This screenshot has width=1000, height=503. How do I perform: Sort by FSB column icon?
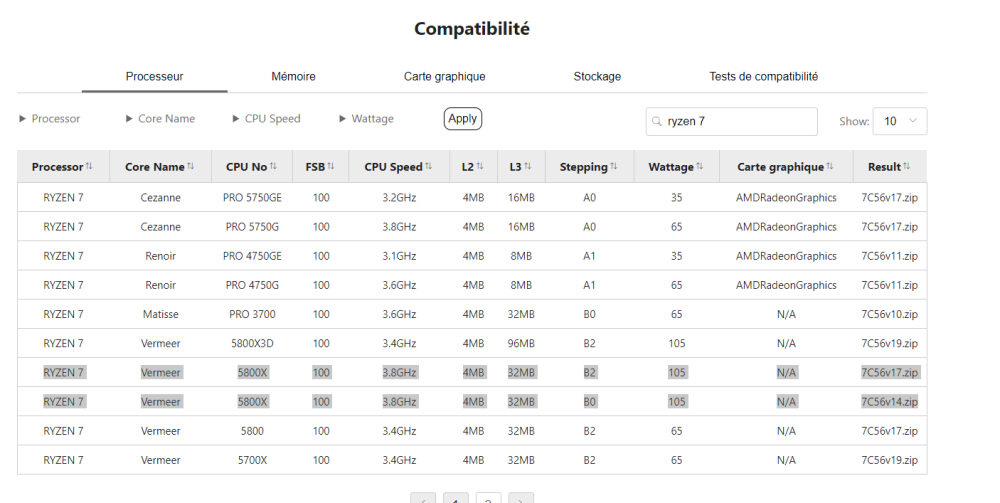331,167
